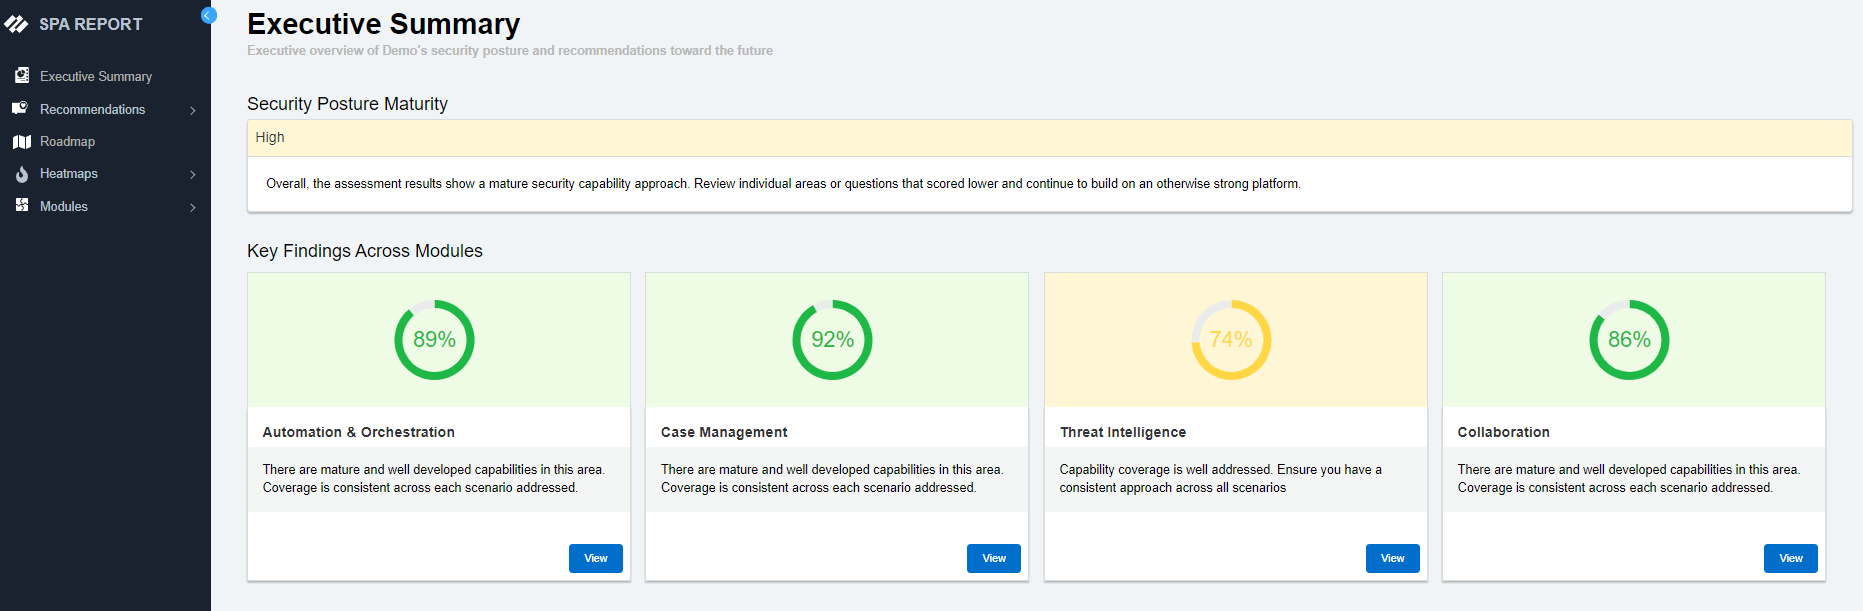Open the Executive Summary menu item
The image size is (1863, 611).
pos(96,77)
